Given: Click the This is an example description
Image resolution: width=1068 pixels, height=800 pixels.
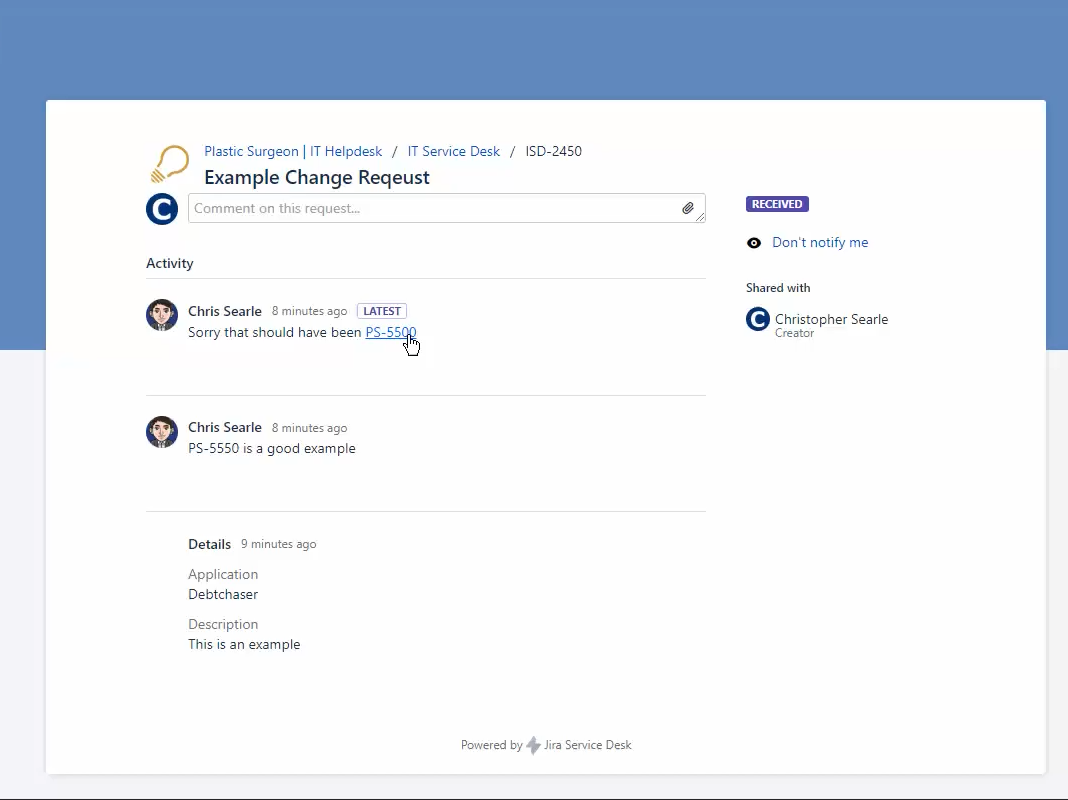Looking at the screenshot, I should [x=244, y=644].
